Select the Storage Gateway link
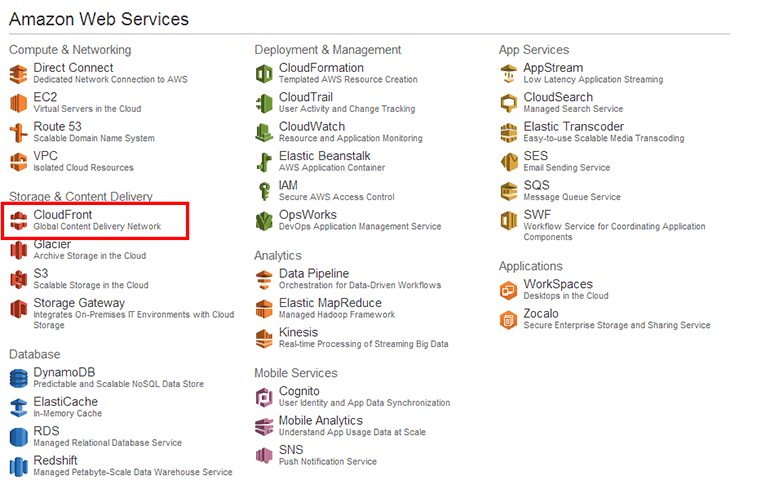The width and height of the screenshot is (770, 485). pos(79,303)
